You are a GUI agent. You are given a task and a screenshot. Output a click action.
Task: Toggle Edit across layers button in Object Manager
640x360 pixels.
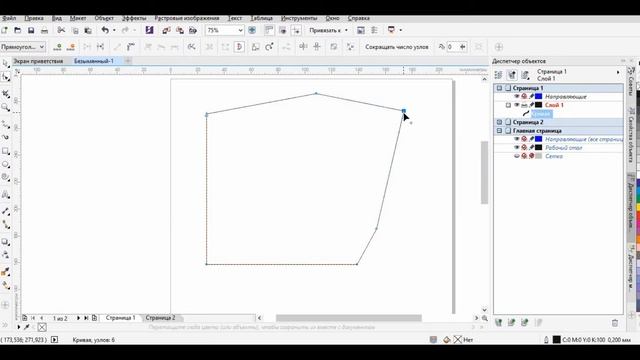pyautogui.click(x=512, y=75)
